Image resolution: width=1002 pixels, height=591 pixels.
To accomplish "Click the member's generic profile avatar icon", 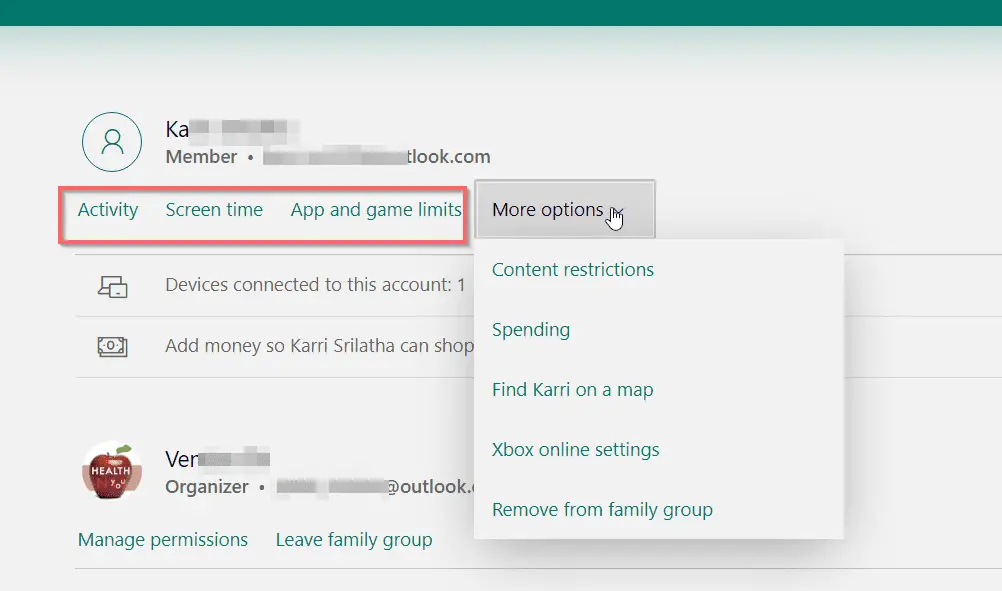I will tap(112, 142).
